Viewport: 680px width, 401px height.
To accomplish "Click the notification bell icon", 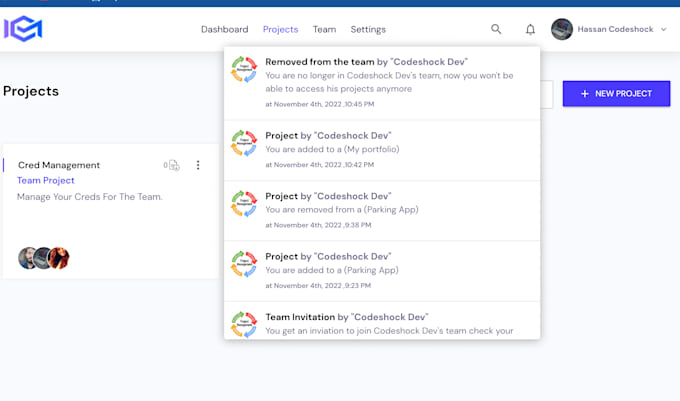I will tap(530, 30).
